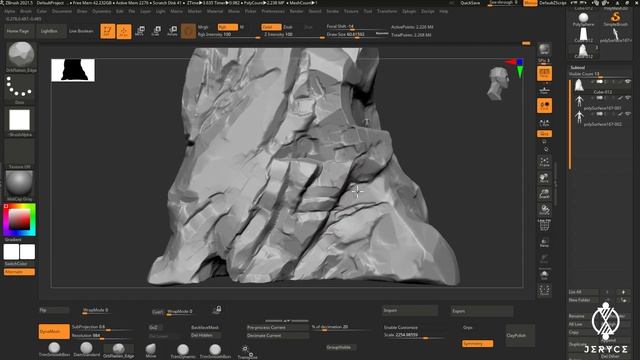This screenshot has height=360, width=640.
Task: Click the Transp transparency icon
Action: click(544, 242)
